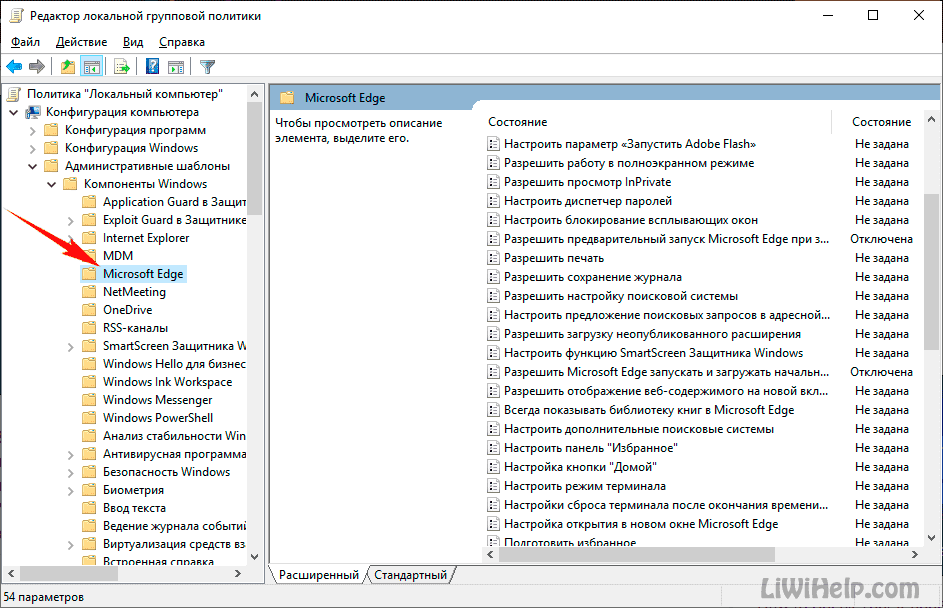943x608 pixels.
Task: Click the icon beside «Настроить режим терминала»
Action: click(x=493, y=486)
